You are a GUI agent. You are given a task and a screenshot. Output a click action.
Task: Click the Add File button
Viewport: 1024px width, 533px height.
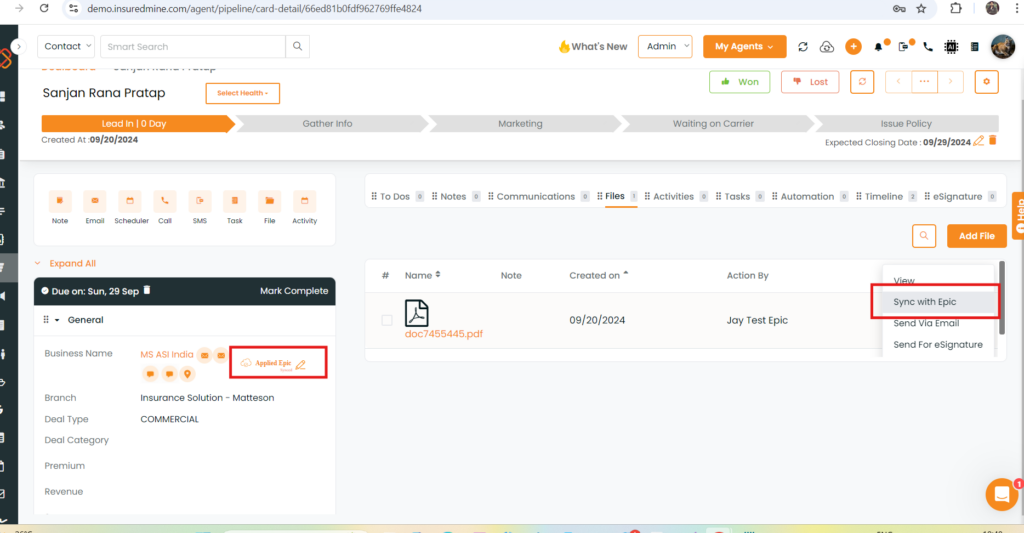tap(976, 236)
